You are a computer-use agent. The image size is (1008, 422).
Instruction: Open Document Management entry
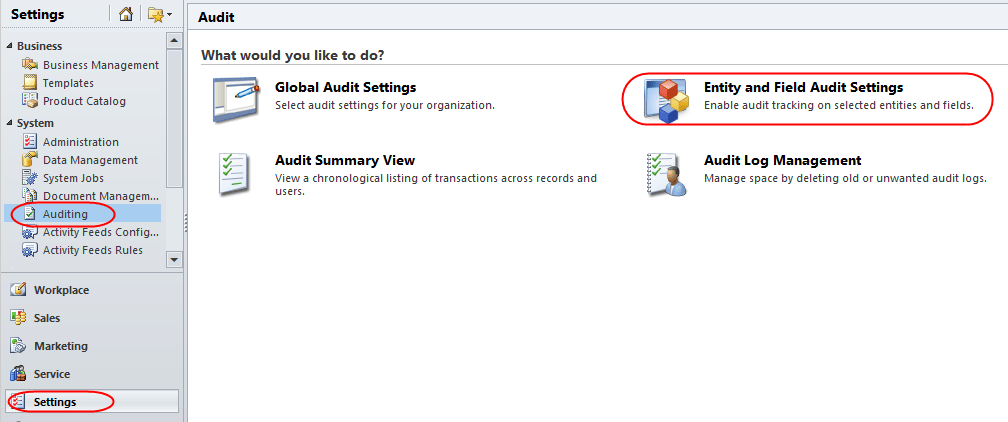(101, 196)
